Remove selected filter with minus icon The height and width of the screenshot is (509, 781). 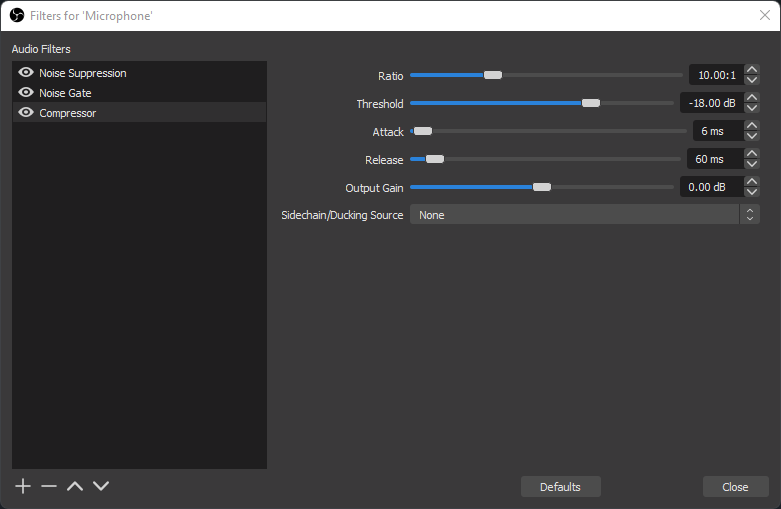pyautogui.click(x=49, y=486)
